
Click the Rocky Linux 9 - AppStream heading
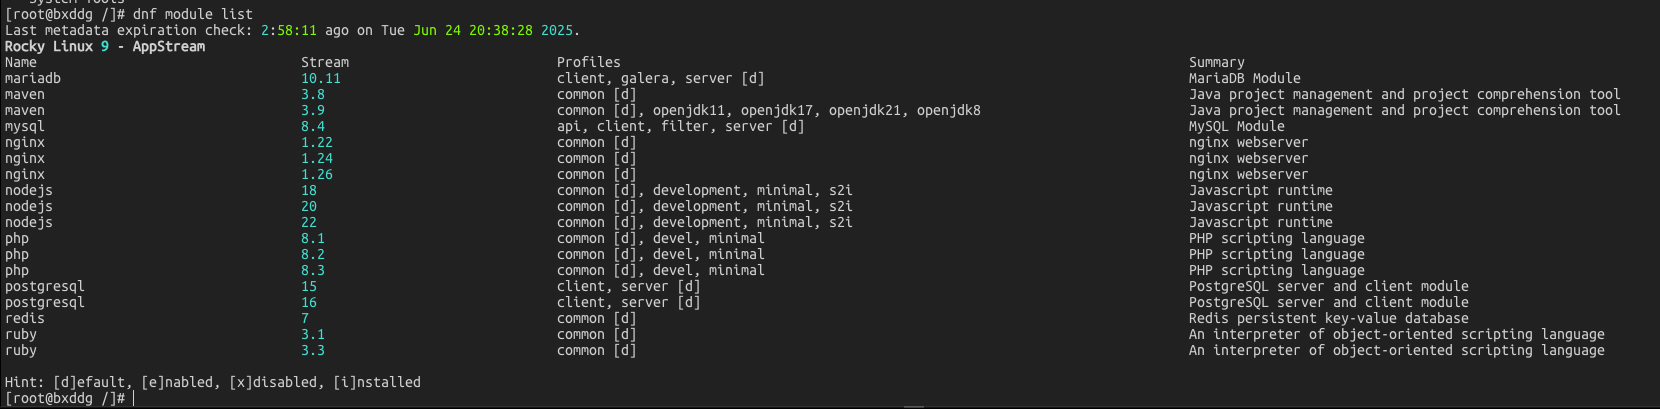tap(105, 46)
